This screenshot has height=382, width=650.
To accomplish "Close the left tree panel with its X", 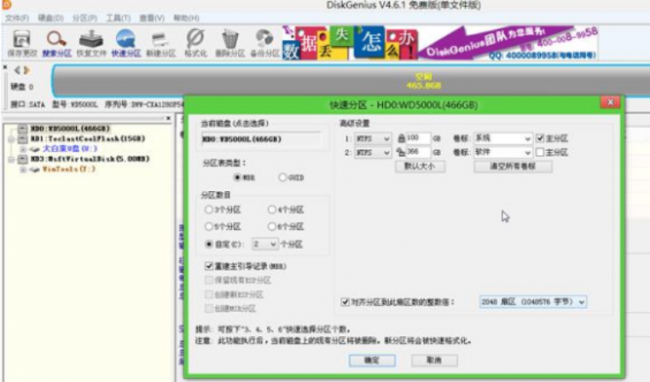I will (x=168, y=118).
